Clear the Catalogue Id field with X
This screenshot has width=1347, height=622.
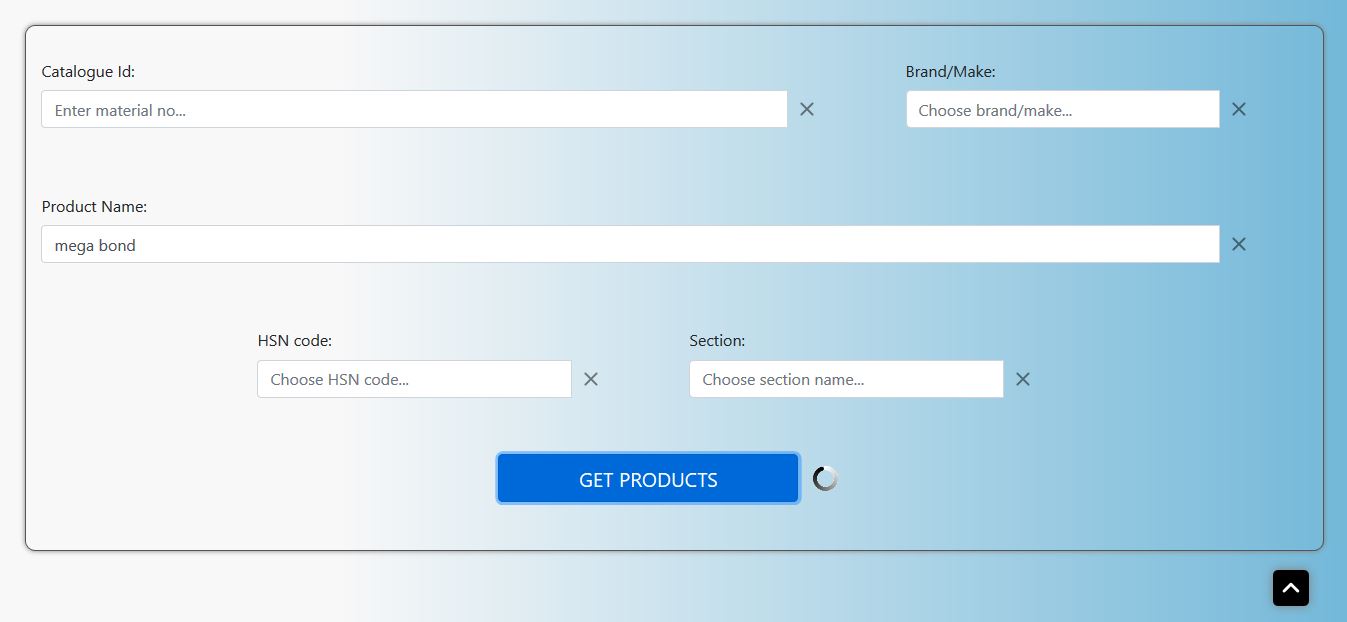(x=807, y=109)
